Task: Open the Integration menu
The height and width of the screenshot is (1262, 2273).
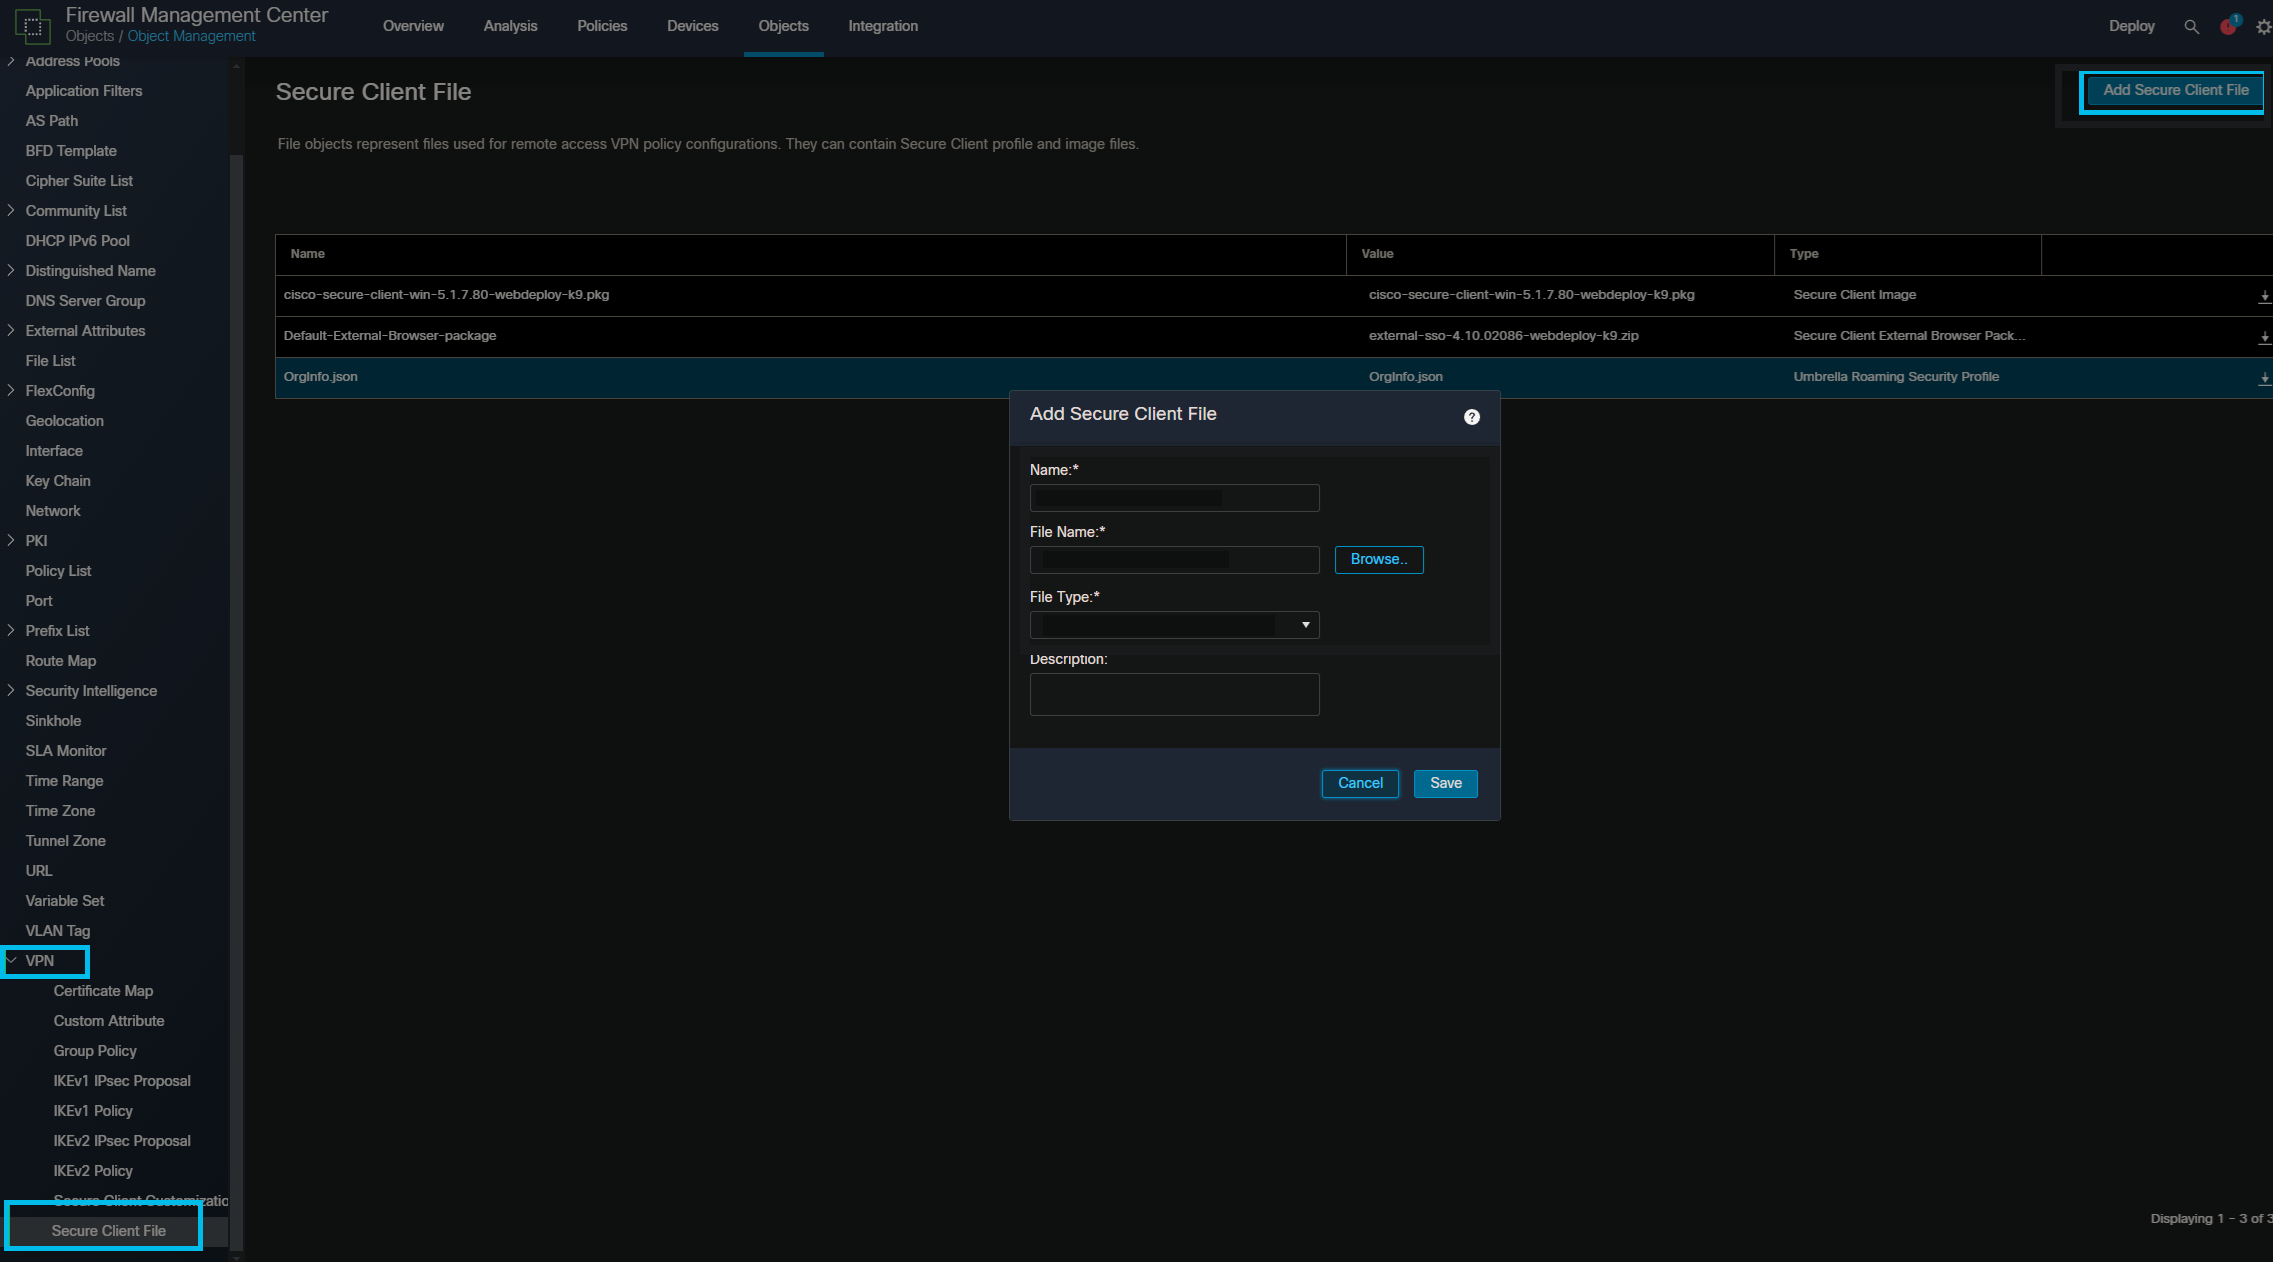Action: click(883, 26)
